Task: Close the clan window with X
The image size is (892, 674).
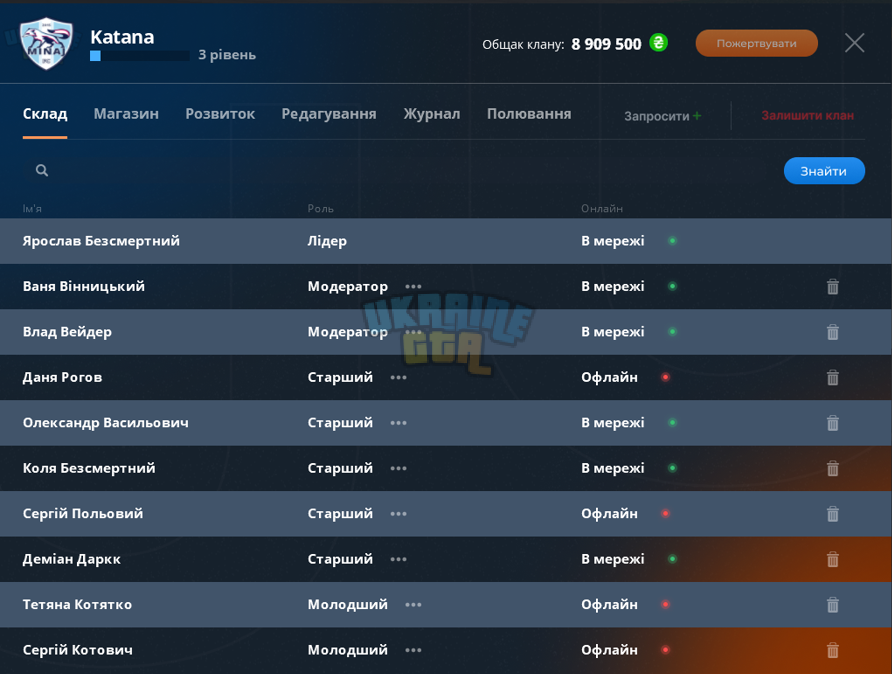Action: click(x=854, y=43)
